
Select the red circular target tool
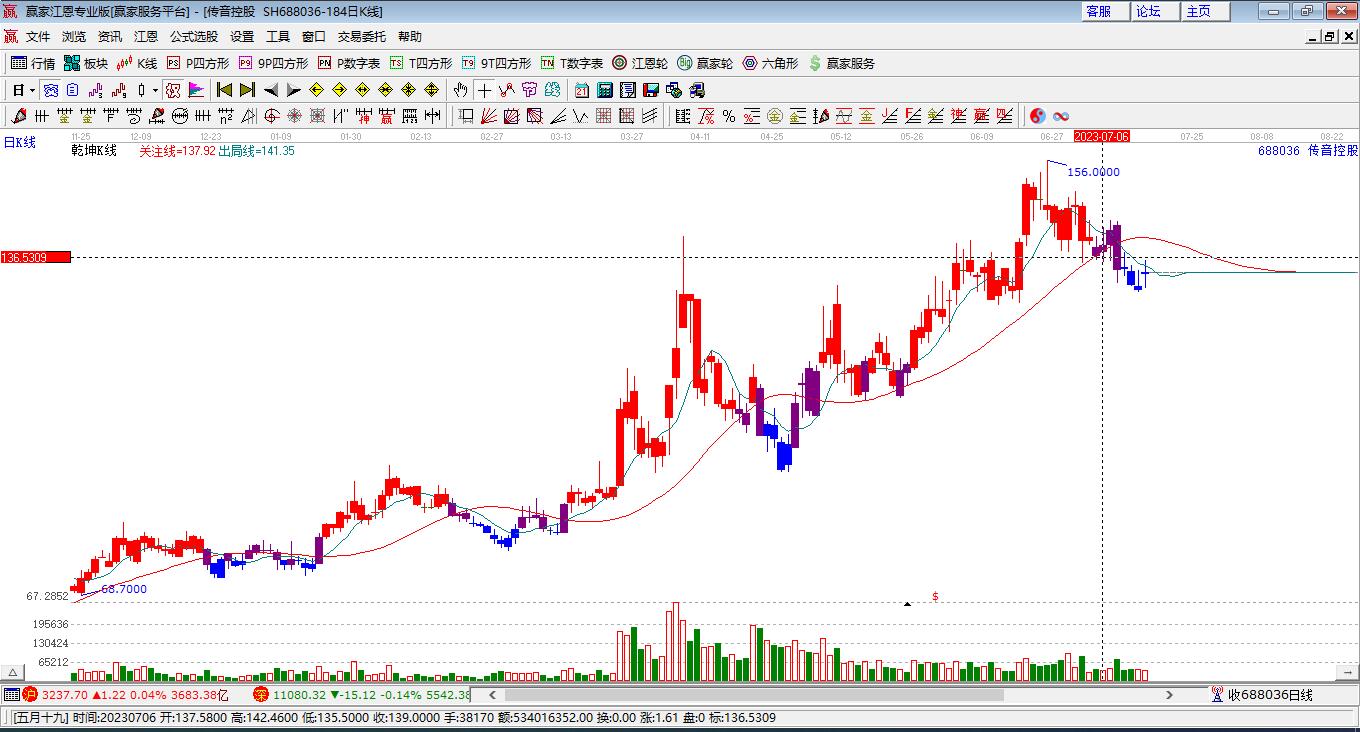[x=271, y=116]
